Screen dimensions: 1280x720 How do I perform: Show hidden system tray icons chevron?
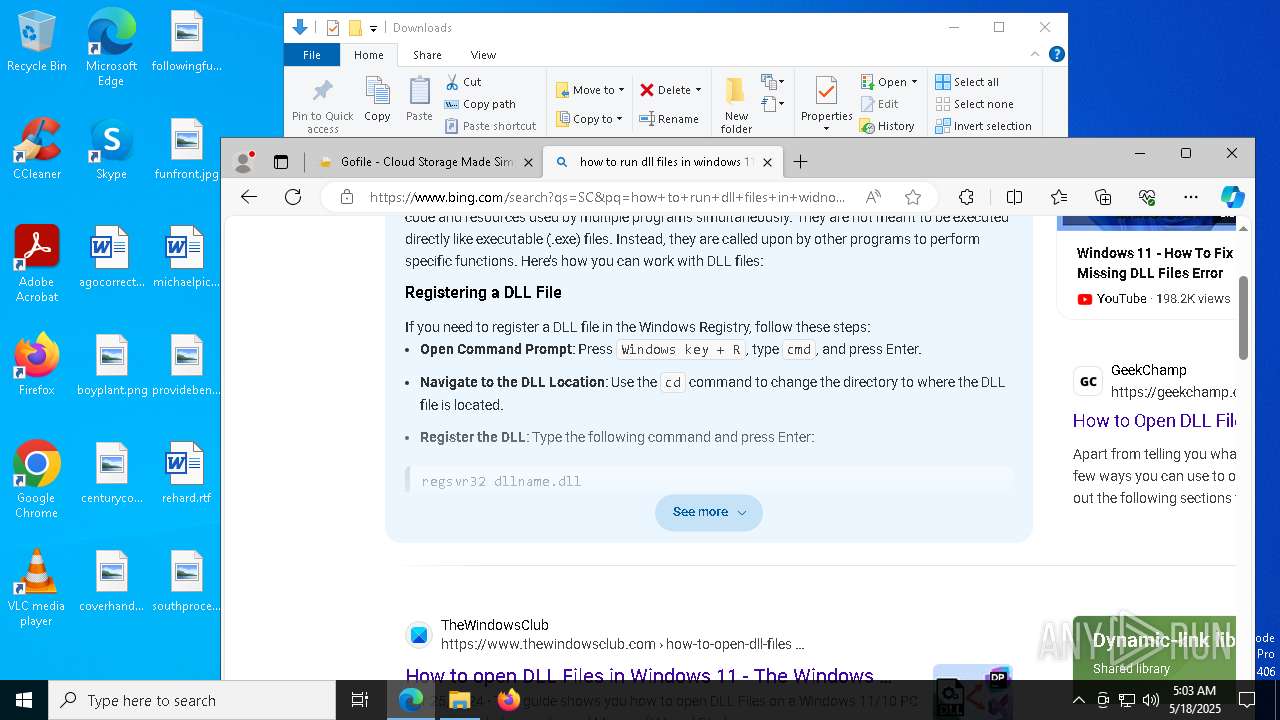pos(1078,701)
